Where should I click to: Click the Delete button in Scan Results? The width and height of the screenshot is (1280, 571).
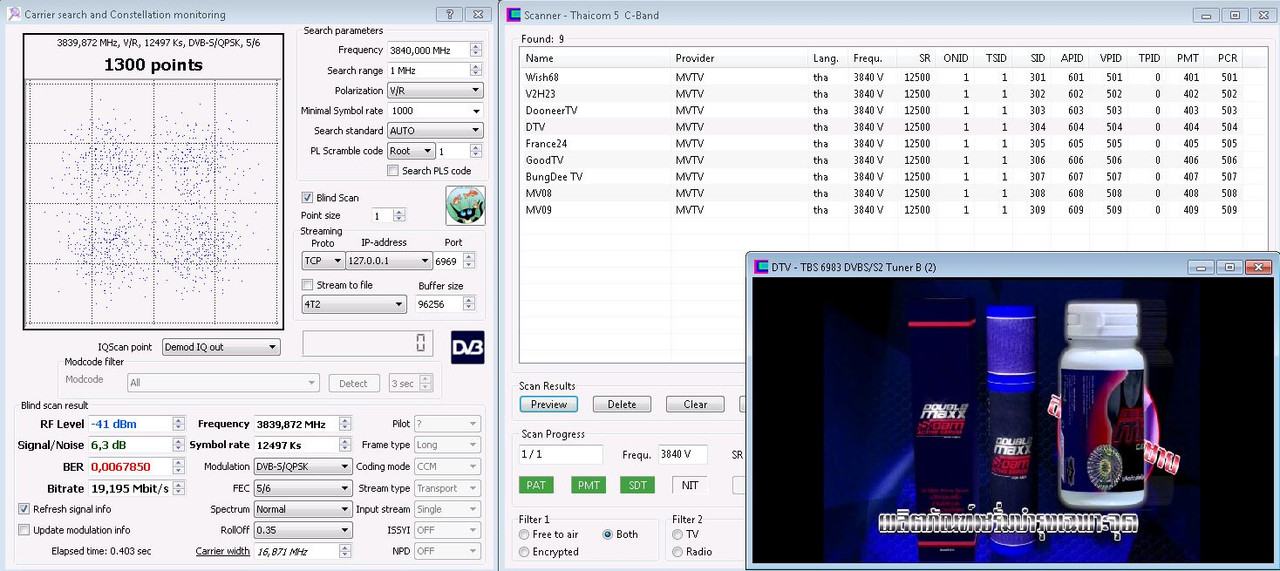coord(622,405)
